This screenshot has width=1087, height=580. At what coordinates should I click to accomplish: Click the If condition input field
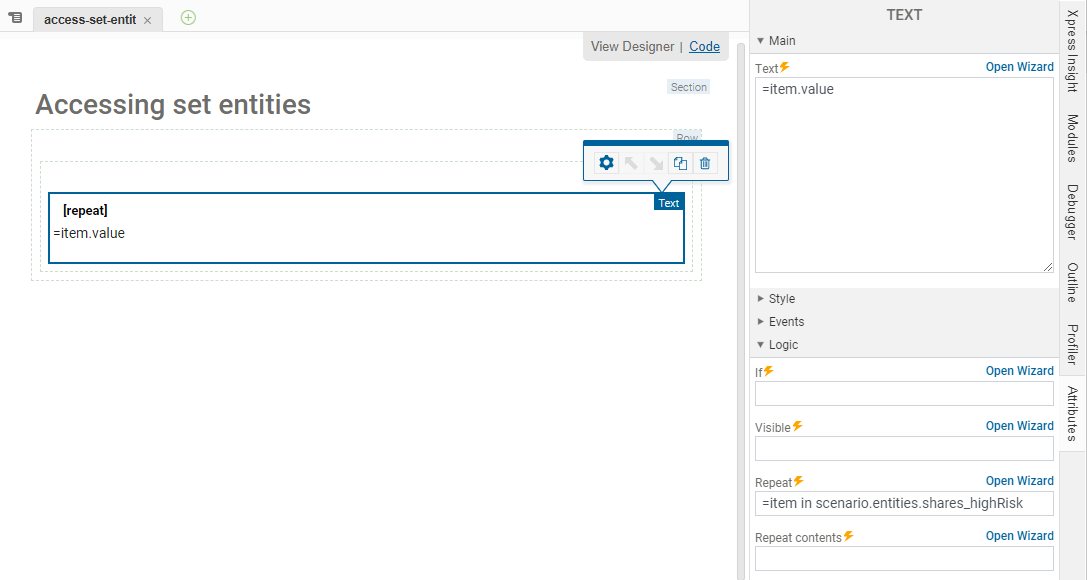pos(903,393)
